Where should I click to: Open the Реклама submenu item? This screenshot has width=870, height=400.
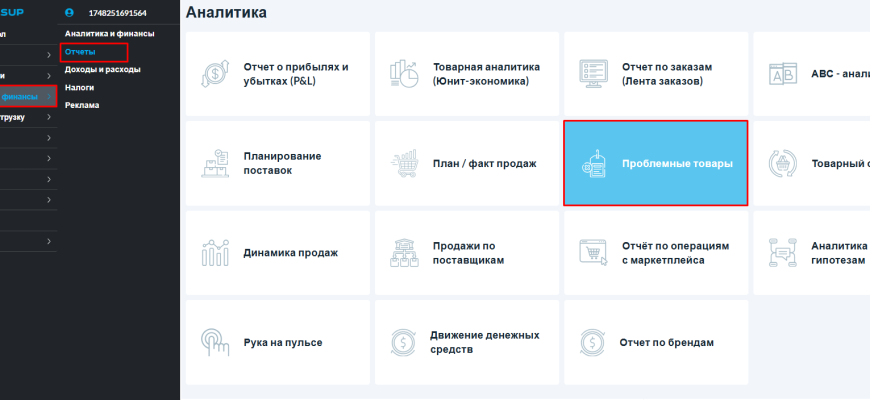[82, 104]
